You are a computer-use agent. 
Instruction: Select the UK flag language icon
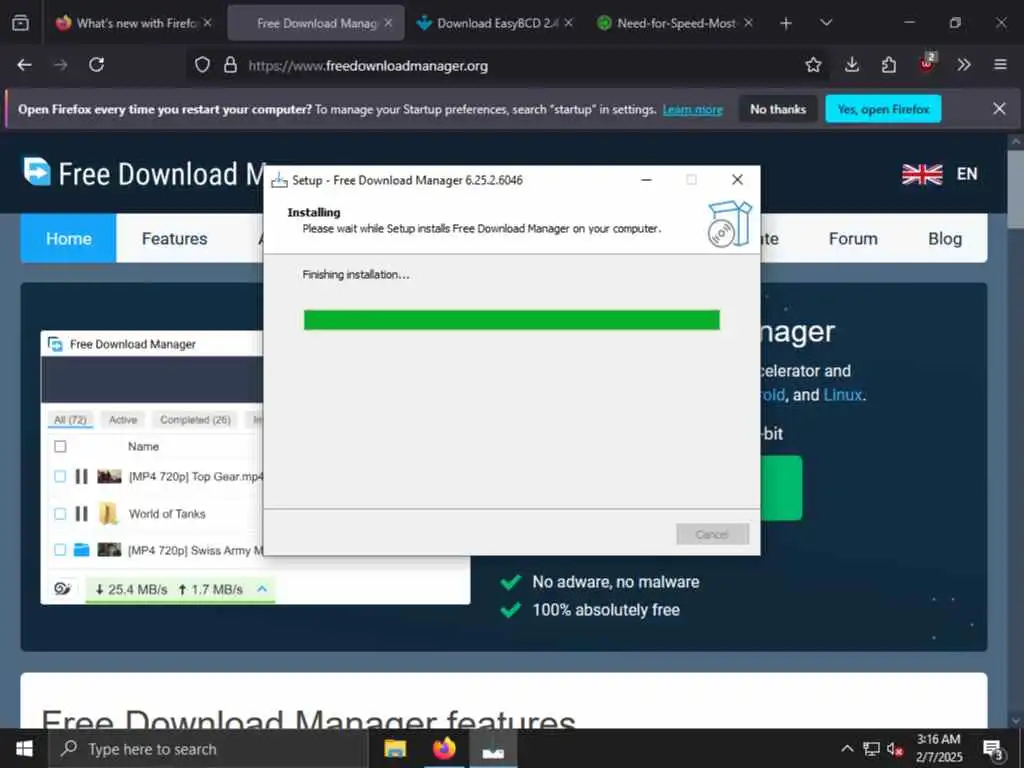pyautogui.click(x=922, y=174)
